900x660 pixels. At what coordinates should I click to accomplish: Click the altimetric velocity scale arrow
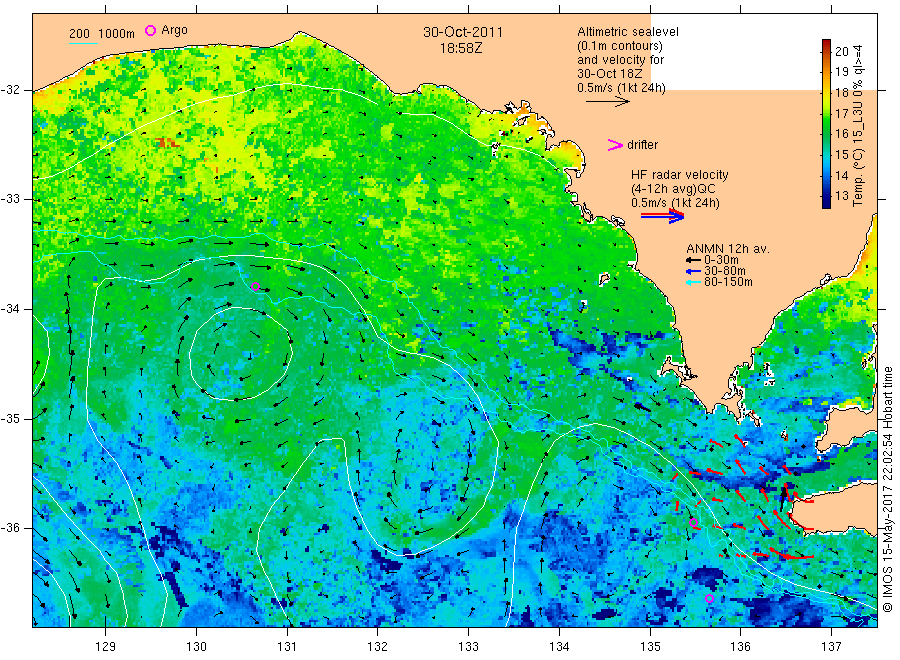(x=608, y=102)
